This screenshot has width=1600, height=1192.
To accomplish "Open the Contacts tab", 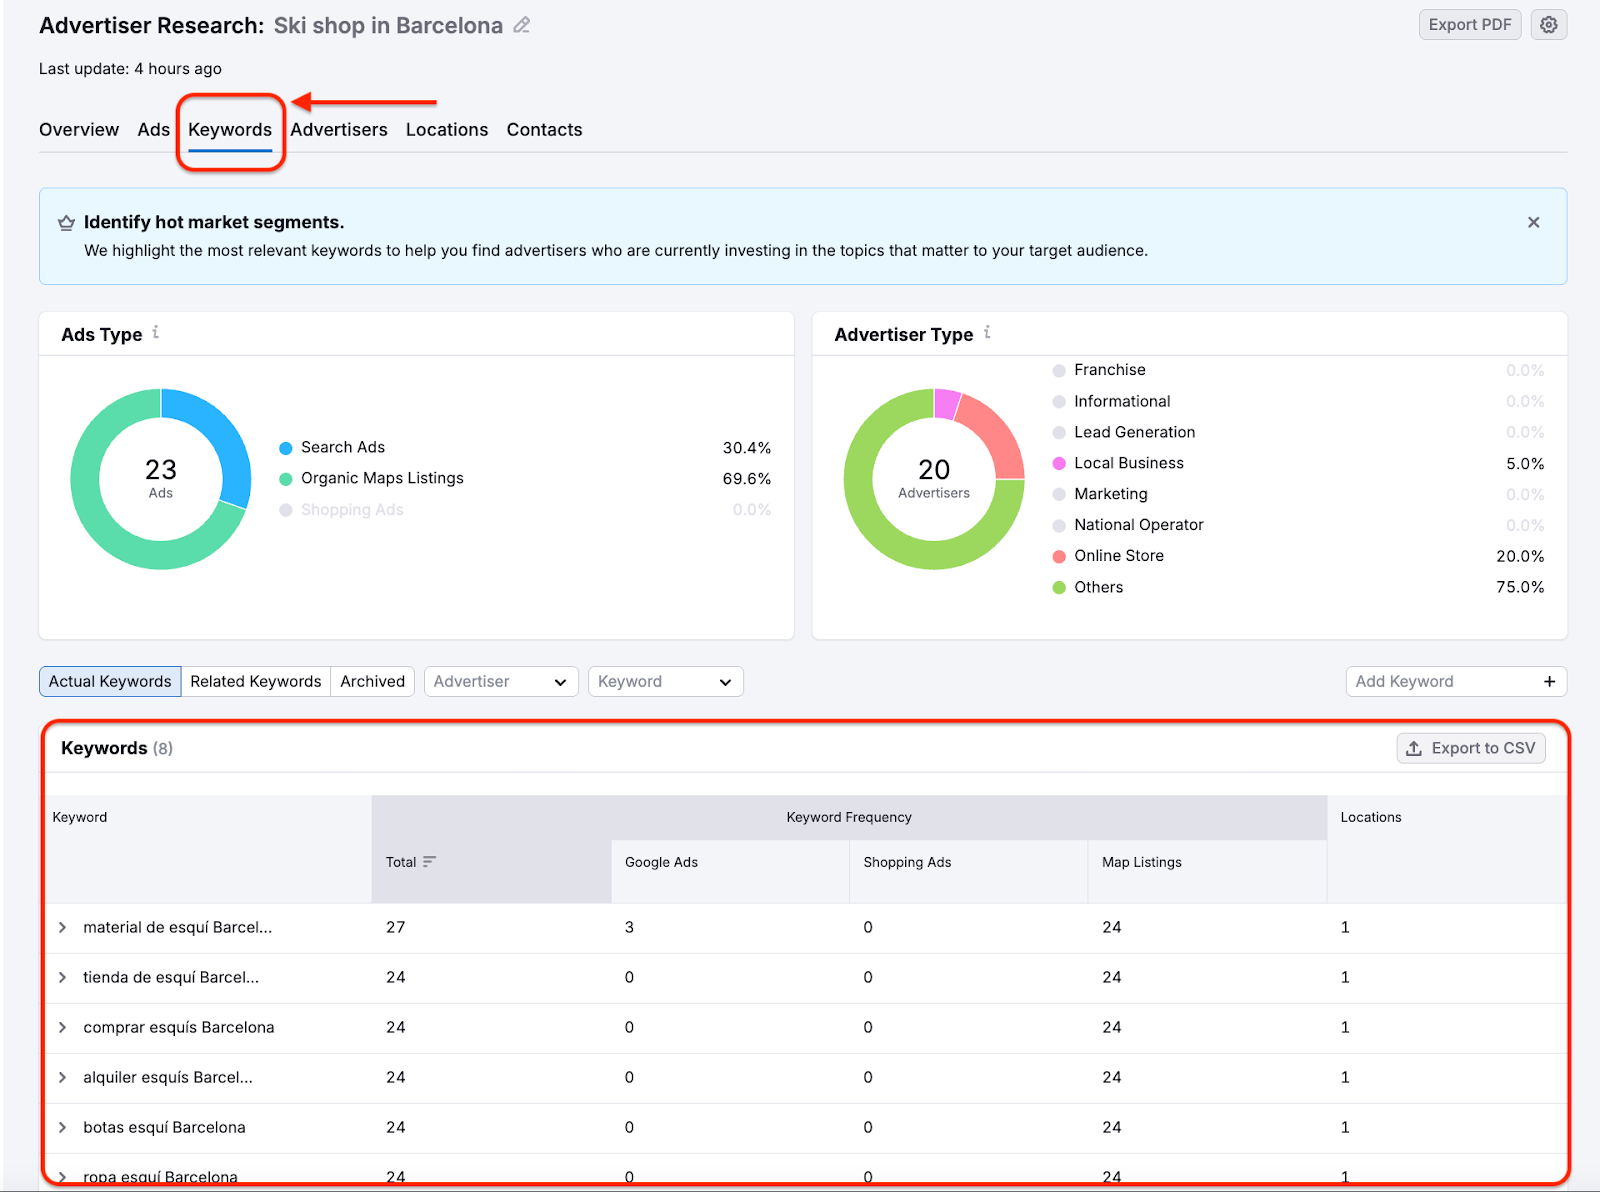I will (544, 129).
